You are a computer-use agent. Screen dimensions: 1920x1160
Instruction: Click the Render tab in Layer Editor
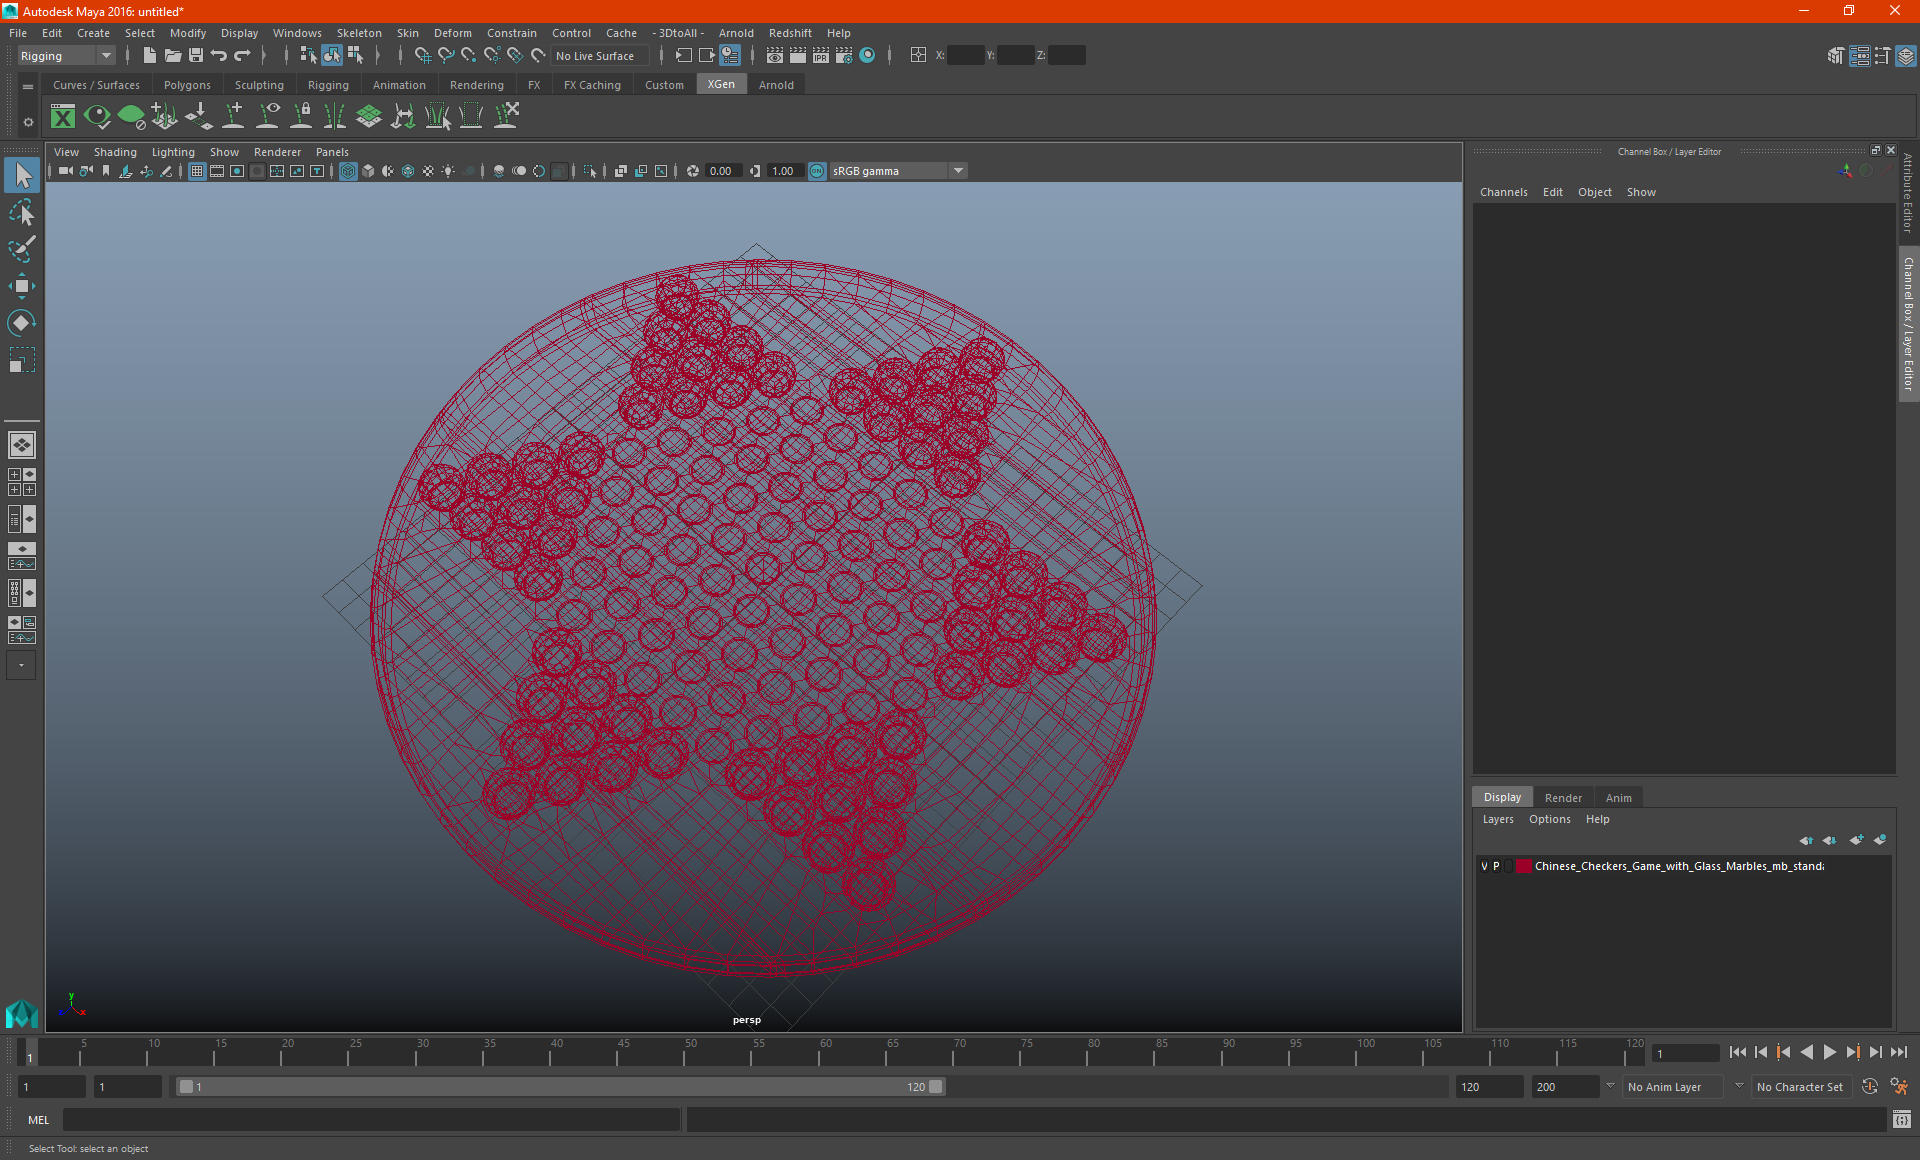[1563, 797]
